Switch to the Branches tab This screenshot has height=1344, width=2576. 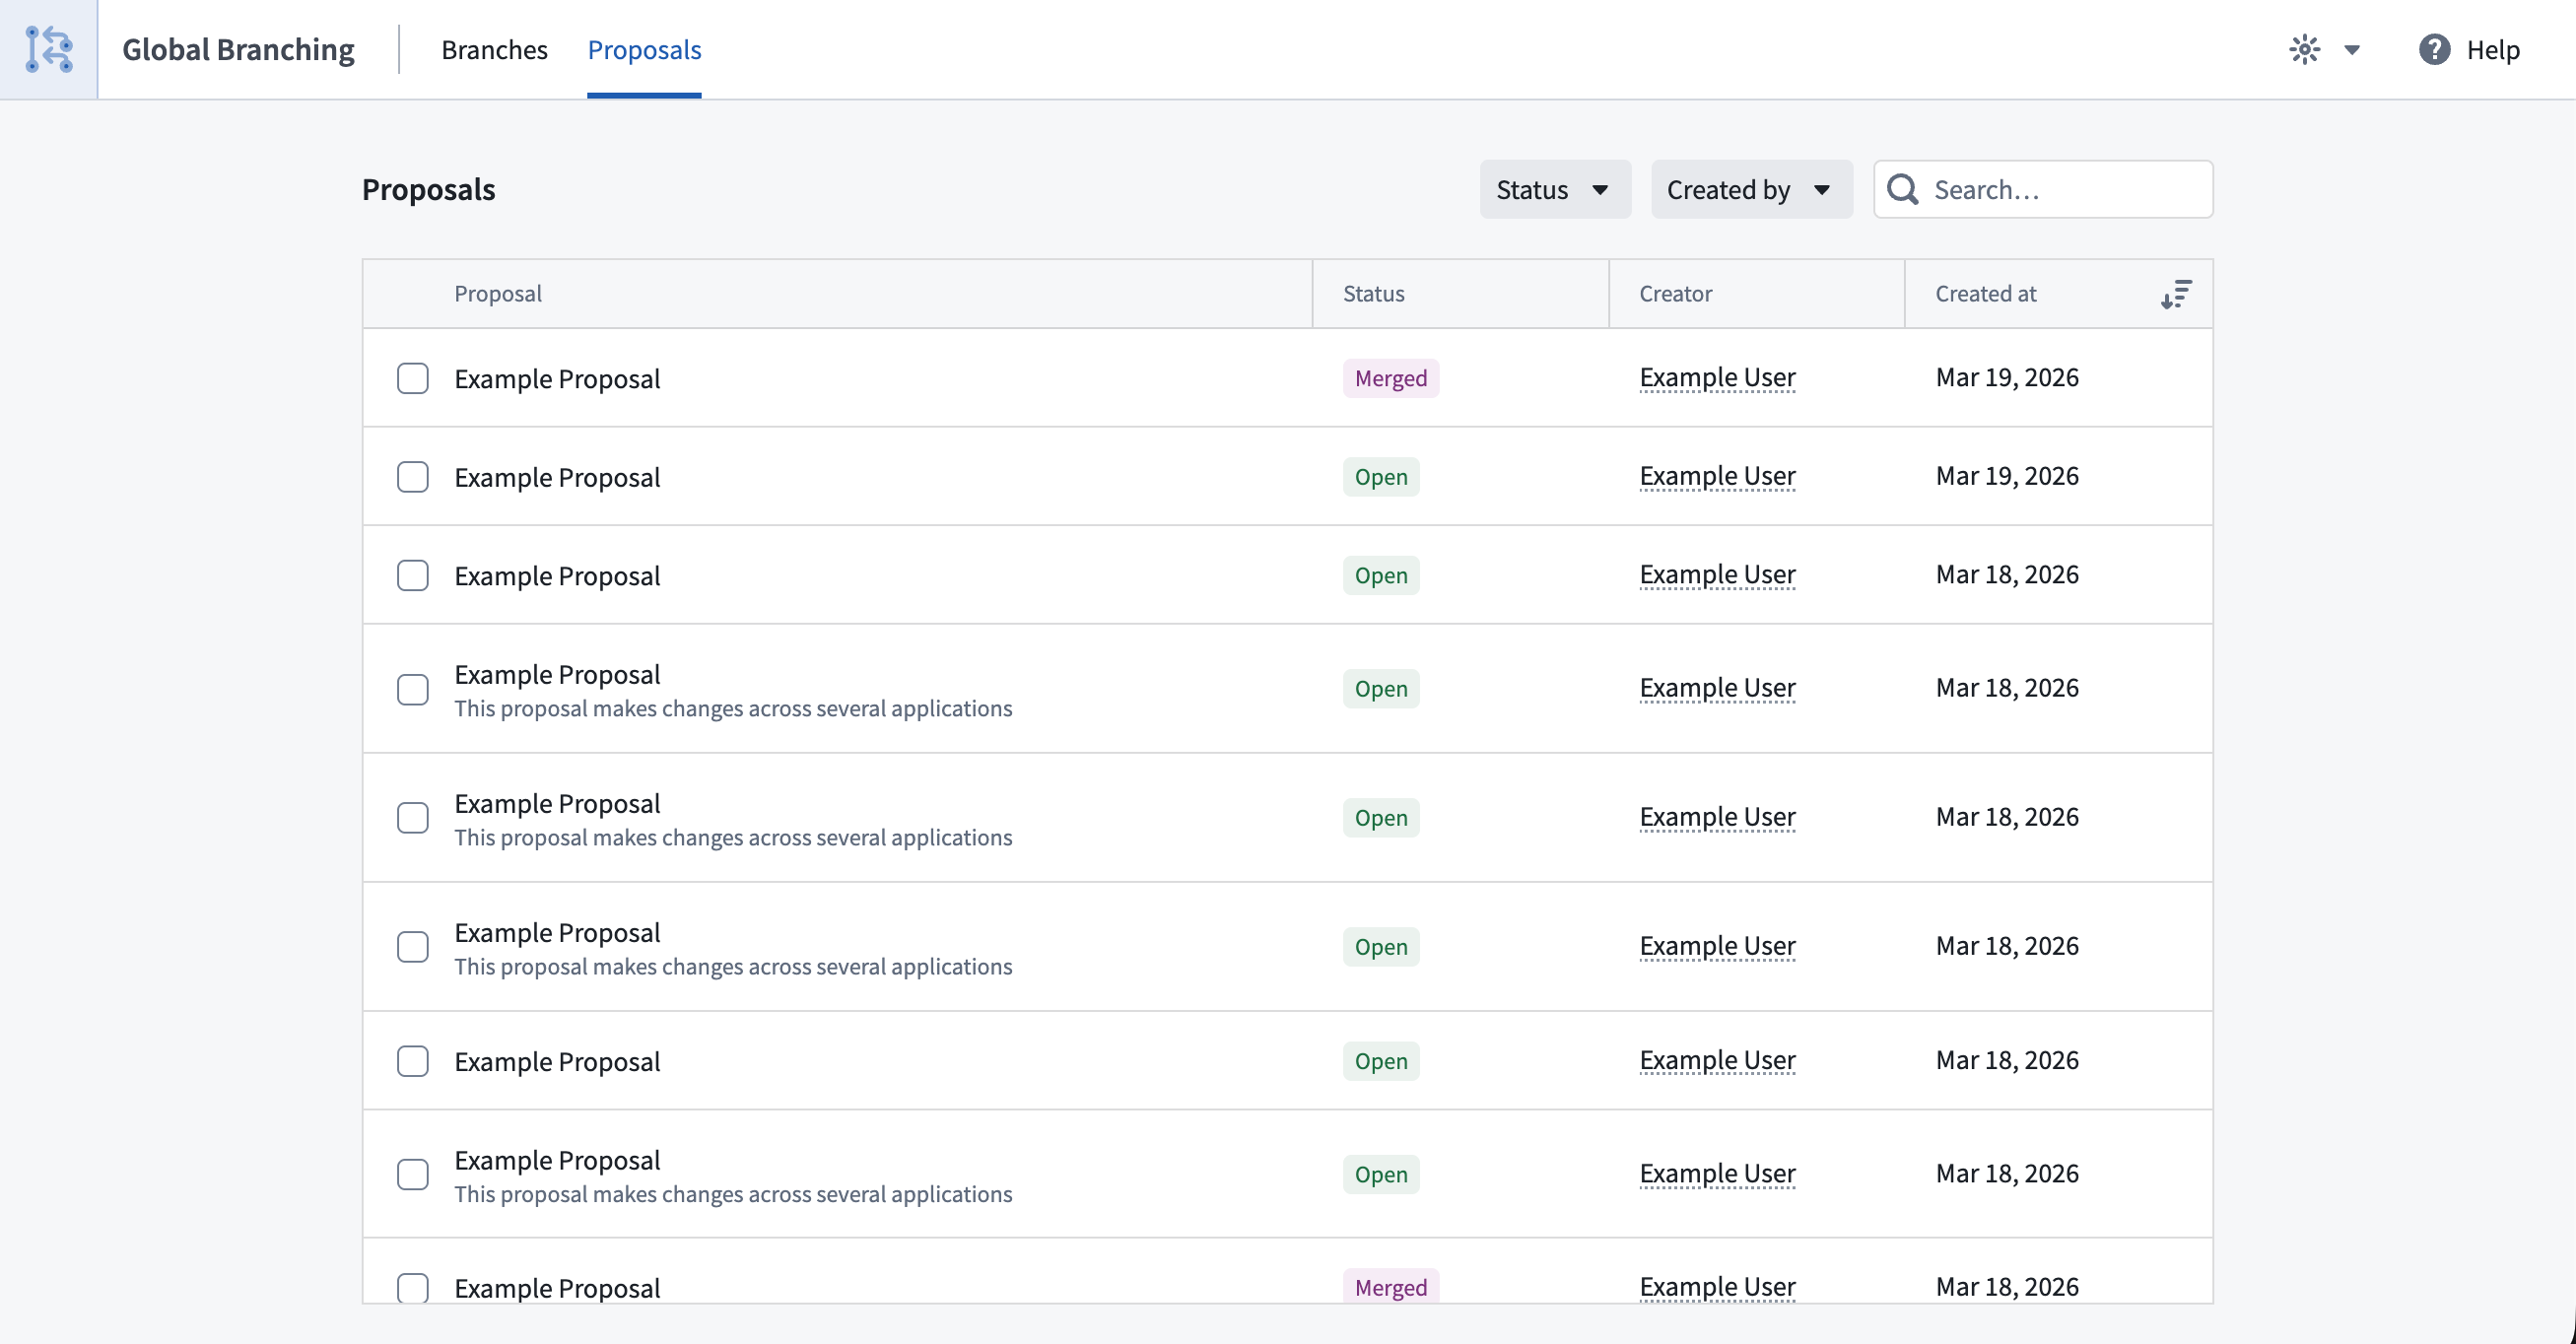494,49
